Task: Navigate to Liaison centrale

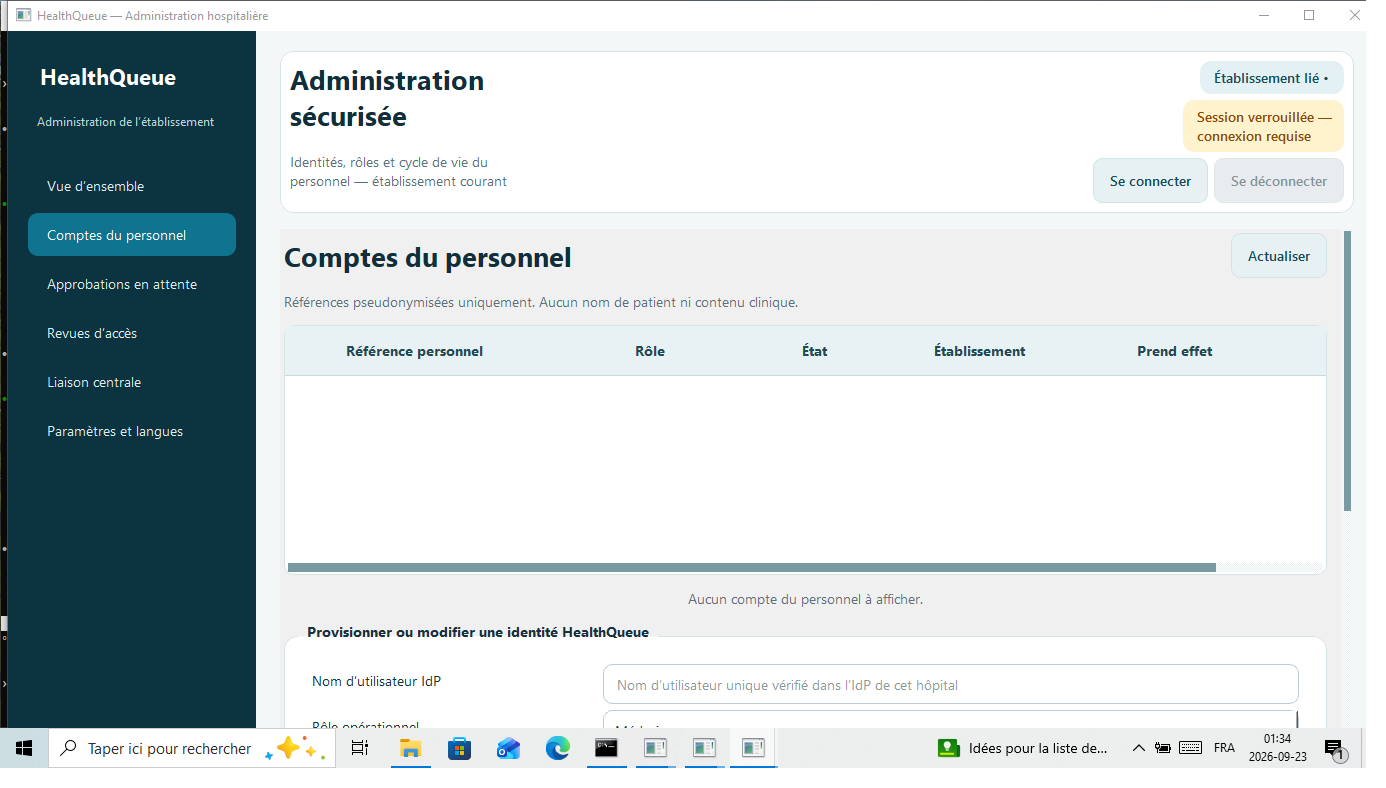Action: [x=132, y=382]
